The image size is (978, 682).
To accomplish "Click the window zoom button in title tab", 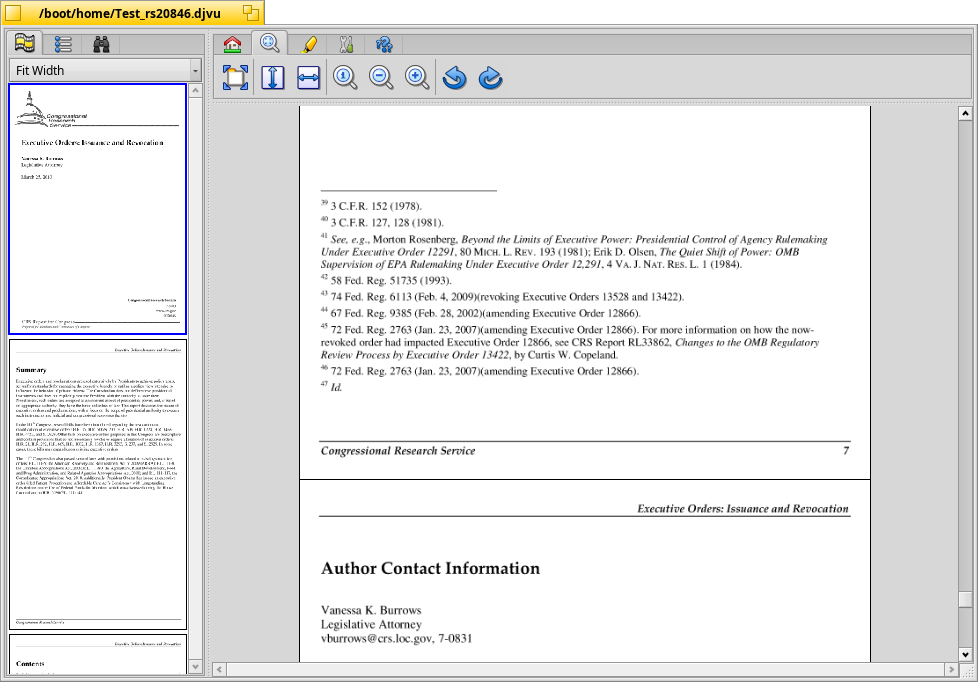I will (251, 12).
